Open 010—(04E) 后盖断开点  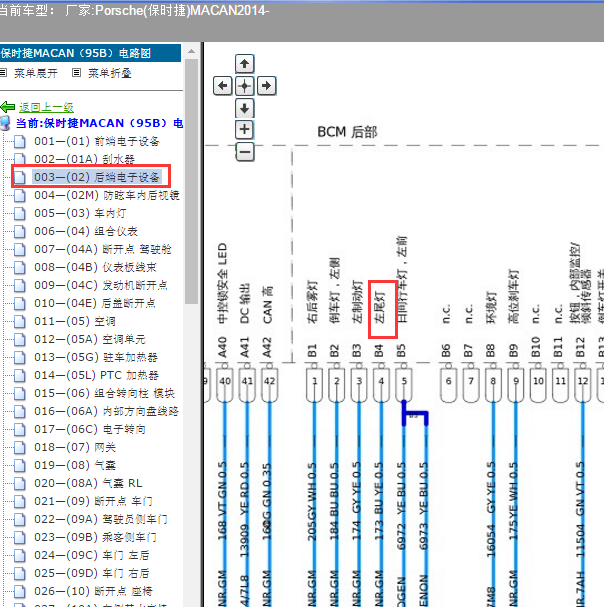95,303
